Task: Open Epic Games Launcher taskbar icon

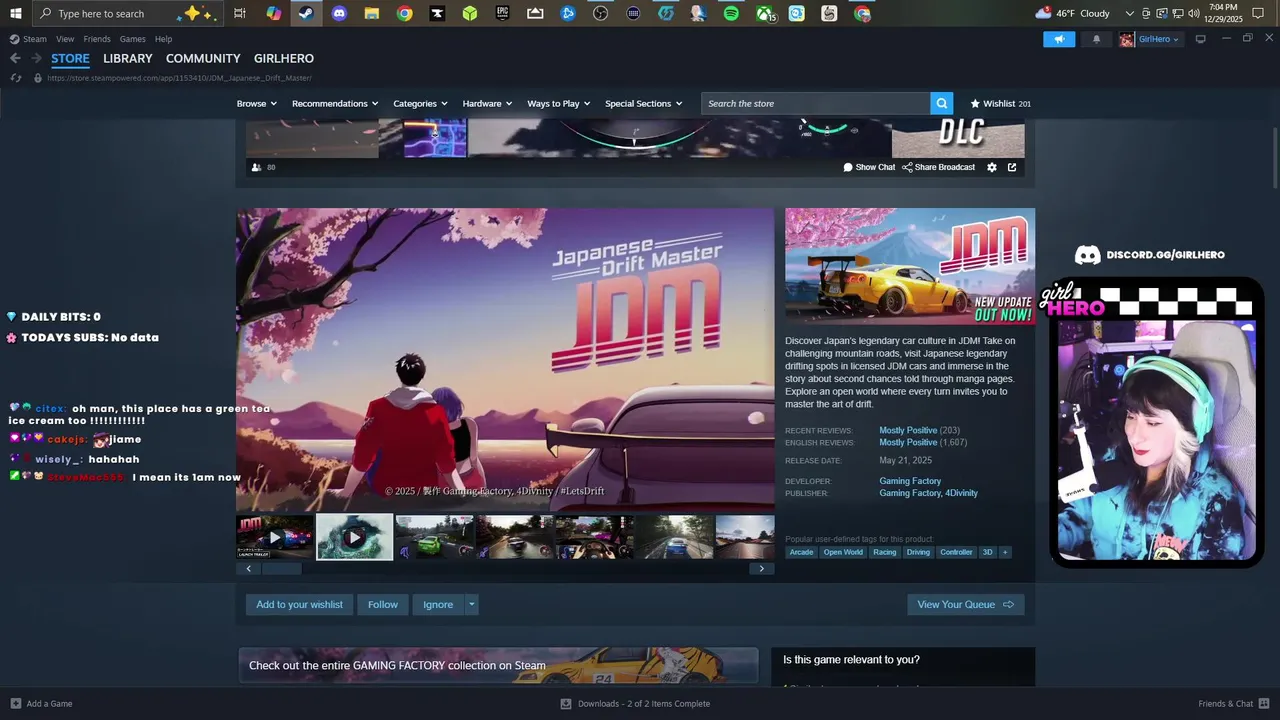Action: [x=502, y=13]
